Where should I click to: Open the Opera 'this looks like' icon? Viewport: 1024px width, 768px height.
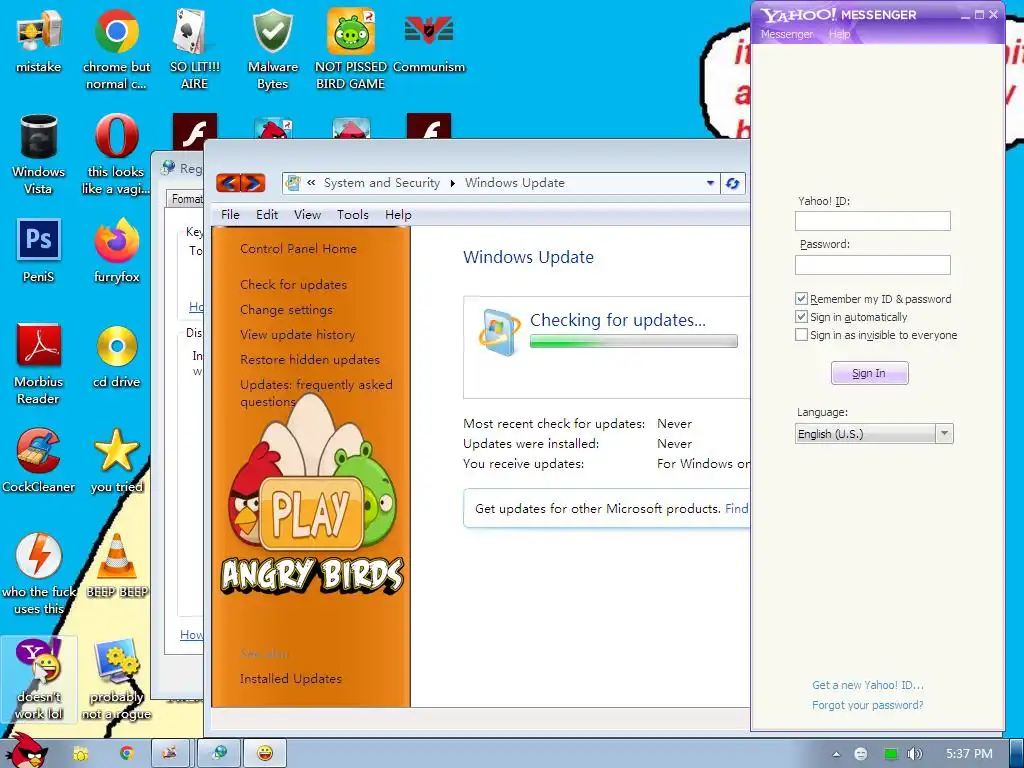coord(116,154)
